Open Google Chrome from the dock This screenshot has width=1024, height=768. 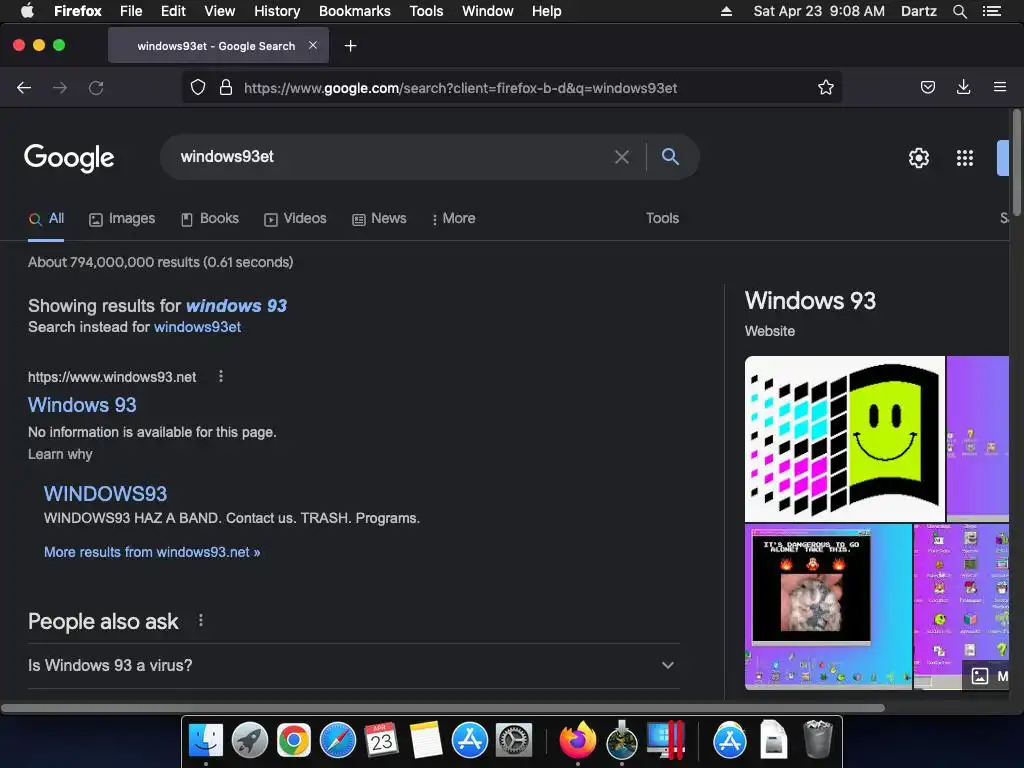pos(293,740)
